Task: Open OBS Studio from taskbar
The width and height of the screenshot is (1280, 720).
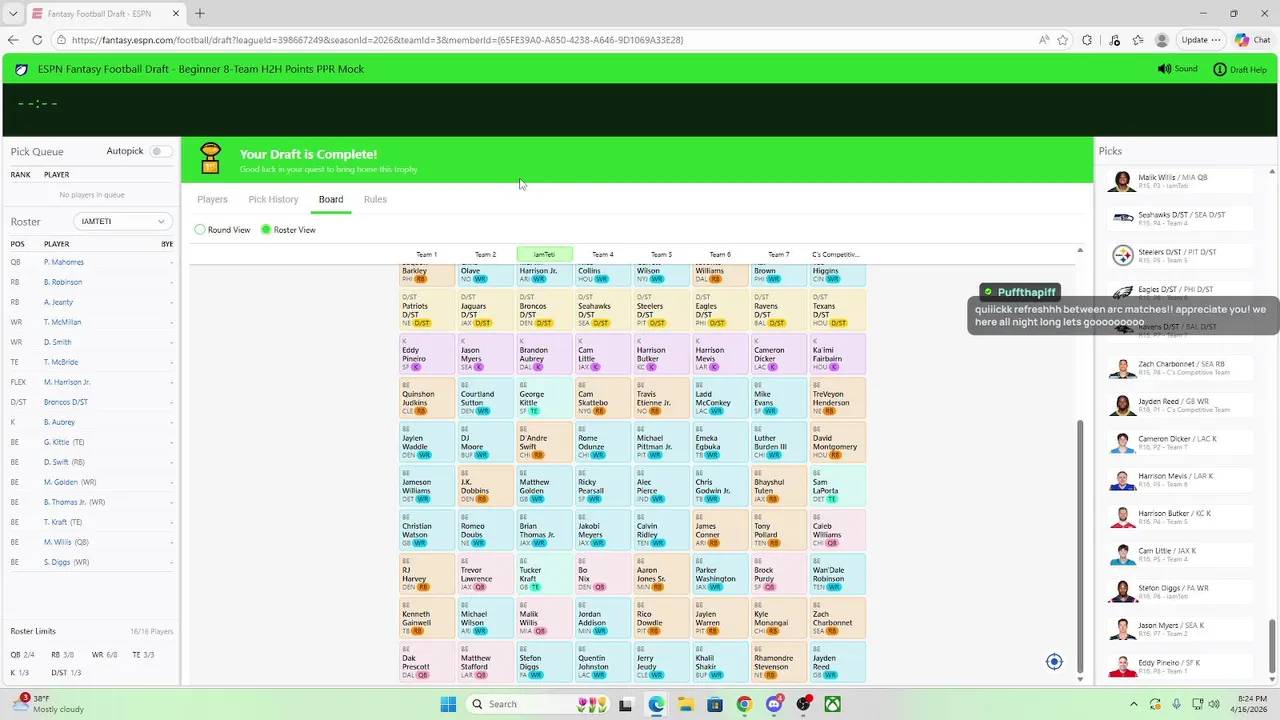Action: tap(803, 704)
